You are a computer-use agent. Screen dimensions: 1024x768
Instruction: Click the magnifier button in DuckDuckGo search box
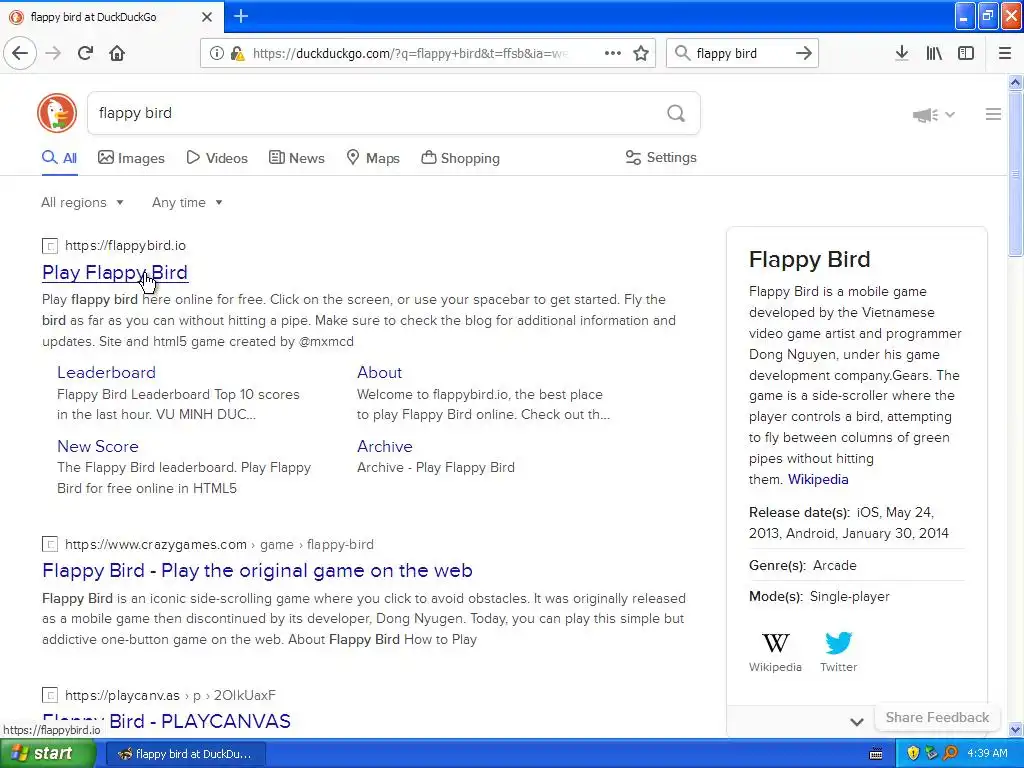pos(676,114)
